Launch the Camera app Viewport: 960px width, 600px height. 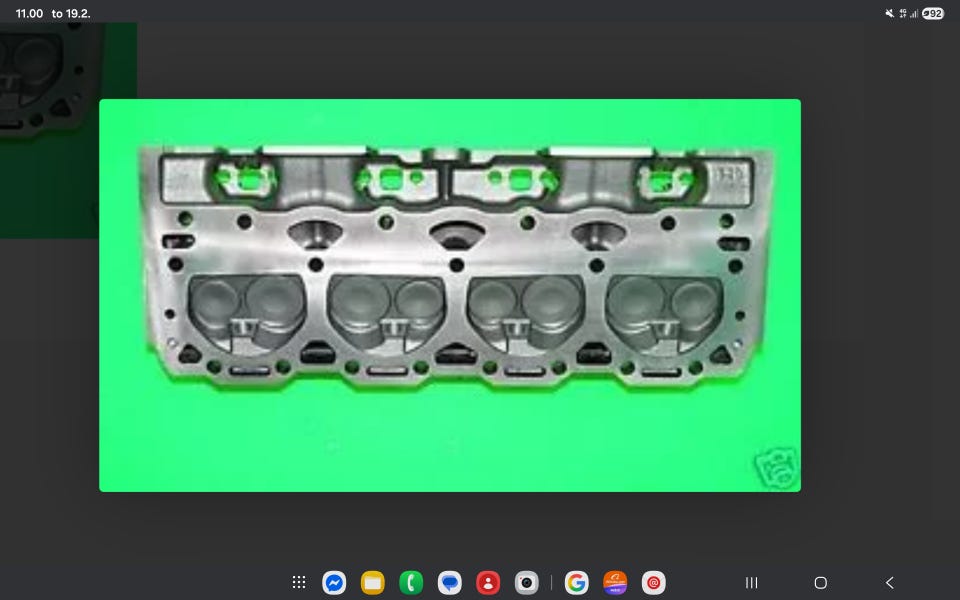[x=526, y=582]
